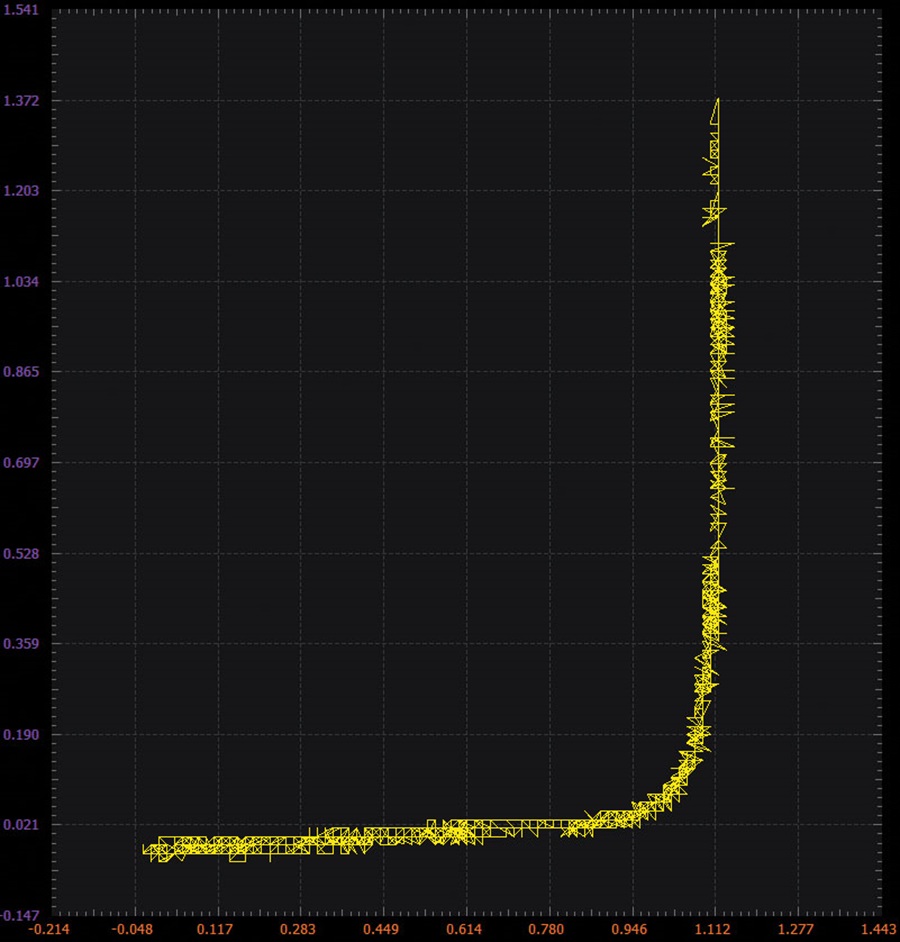Click the 1.034 value on the vertical axis
Image resolution: width=900 pixels, height=942 pixels.
click(x=21, y=282)
